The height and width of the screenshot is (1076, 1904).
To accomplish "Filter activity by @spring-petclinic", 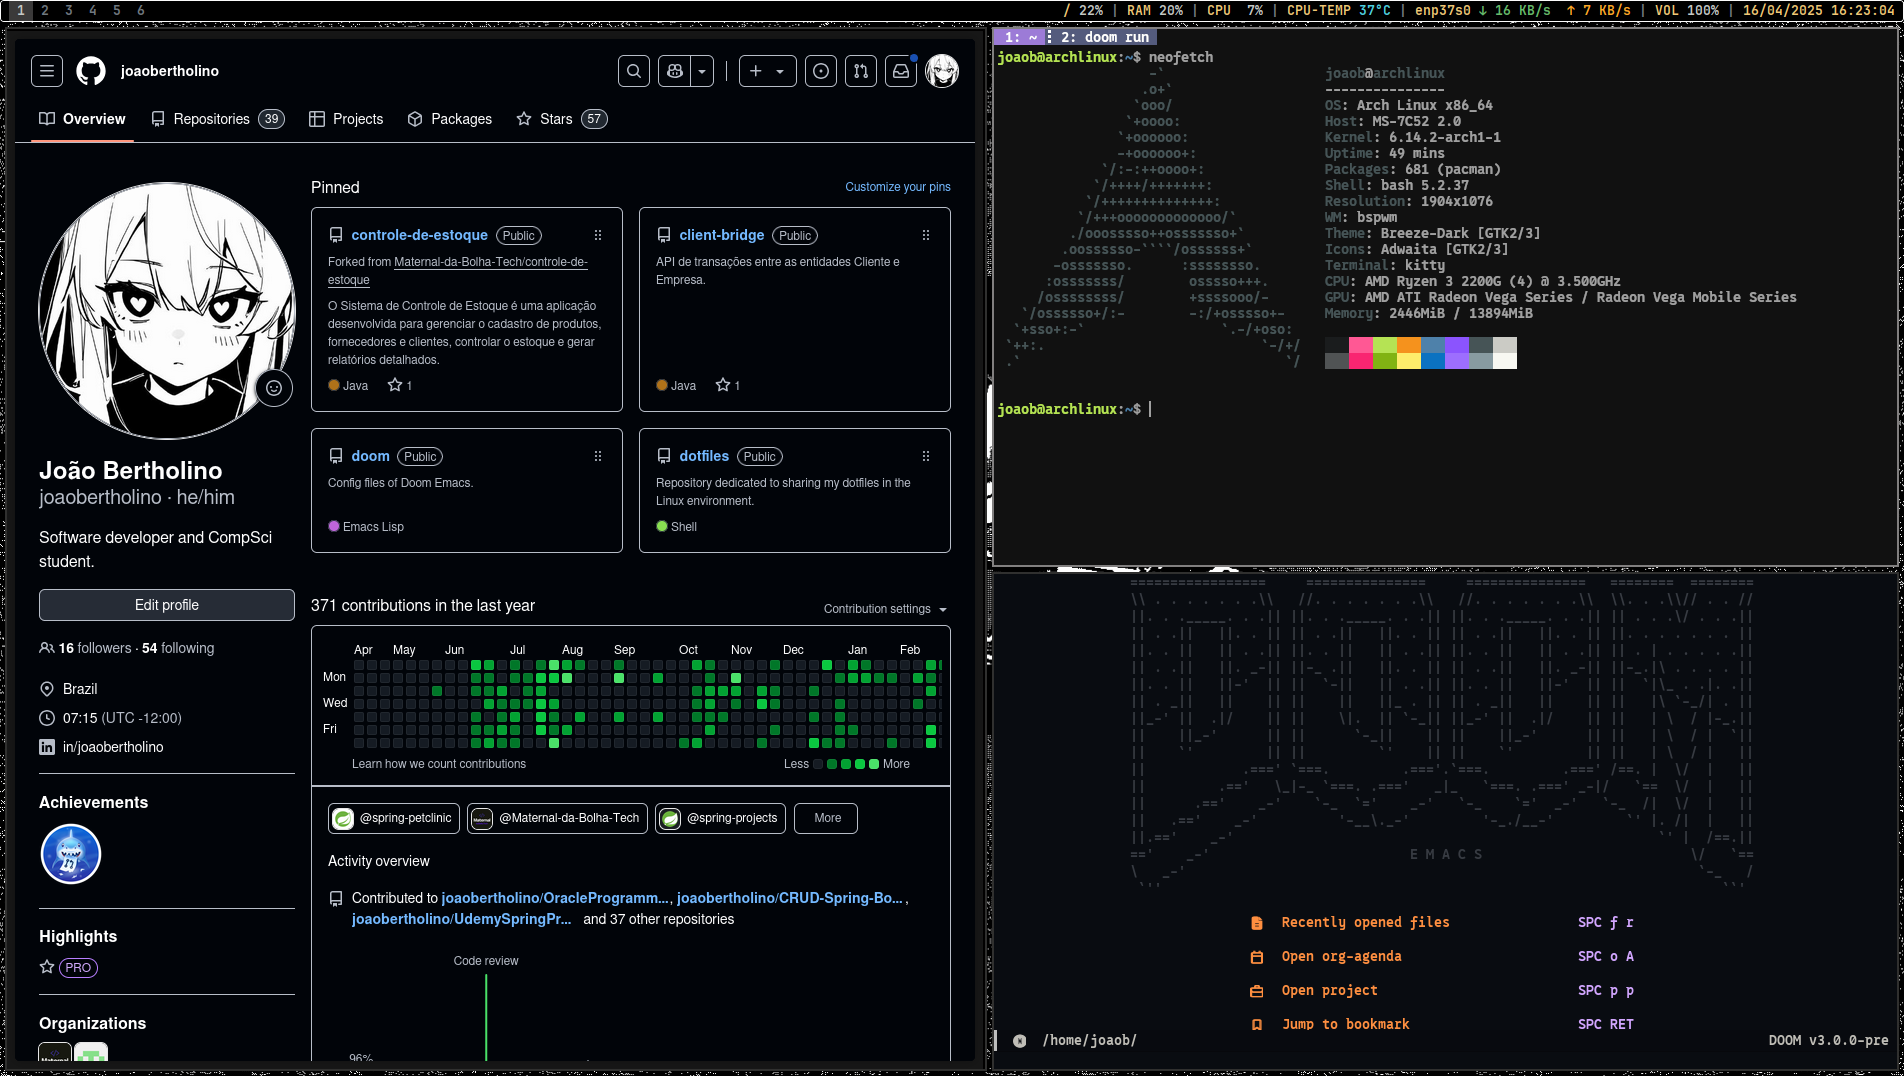I will point(394,818).
